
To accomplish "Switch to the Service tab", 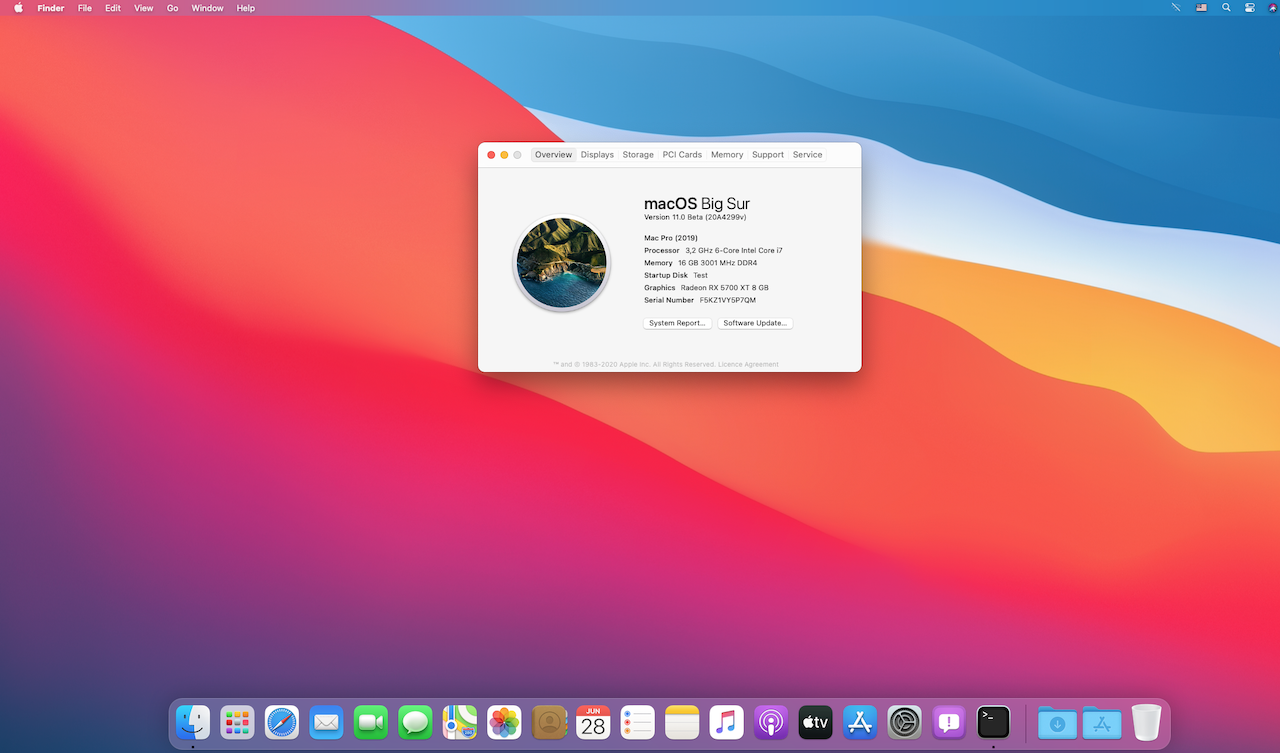I will tap(808, 155).
